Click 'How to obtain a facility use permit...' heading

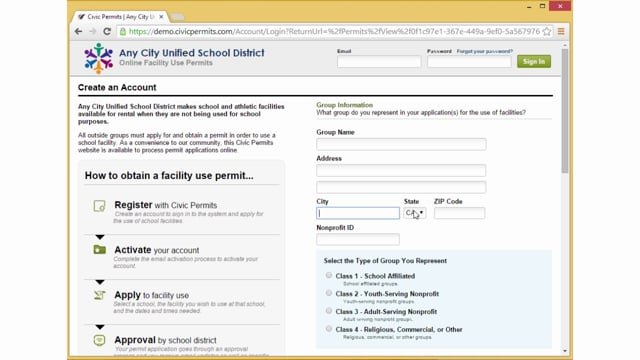pyautogui.click(x=169, y=176)
